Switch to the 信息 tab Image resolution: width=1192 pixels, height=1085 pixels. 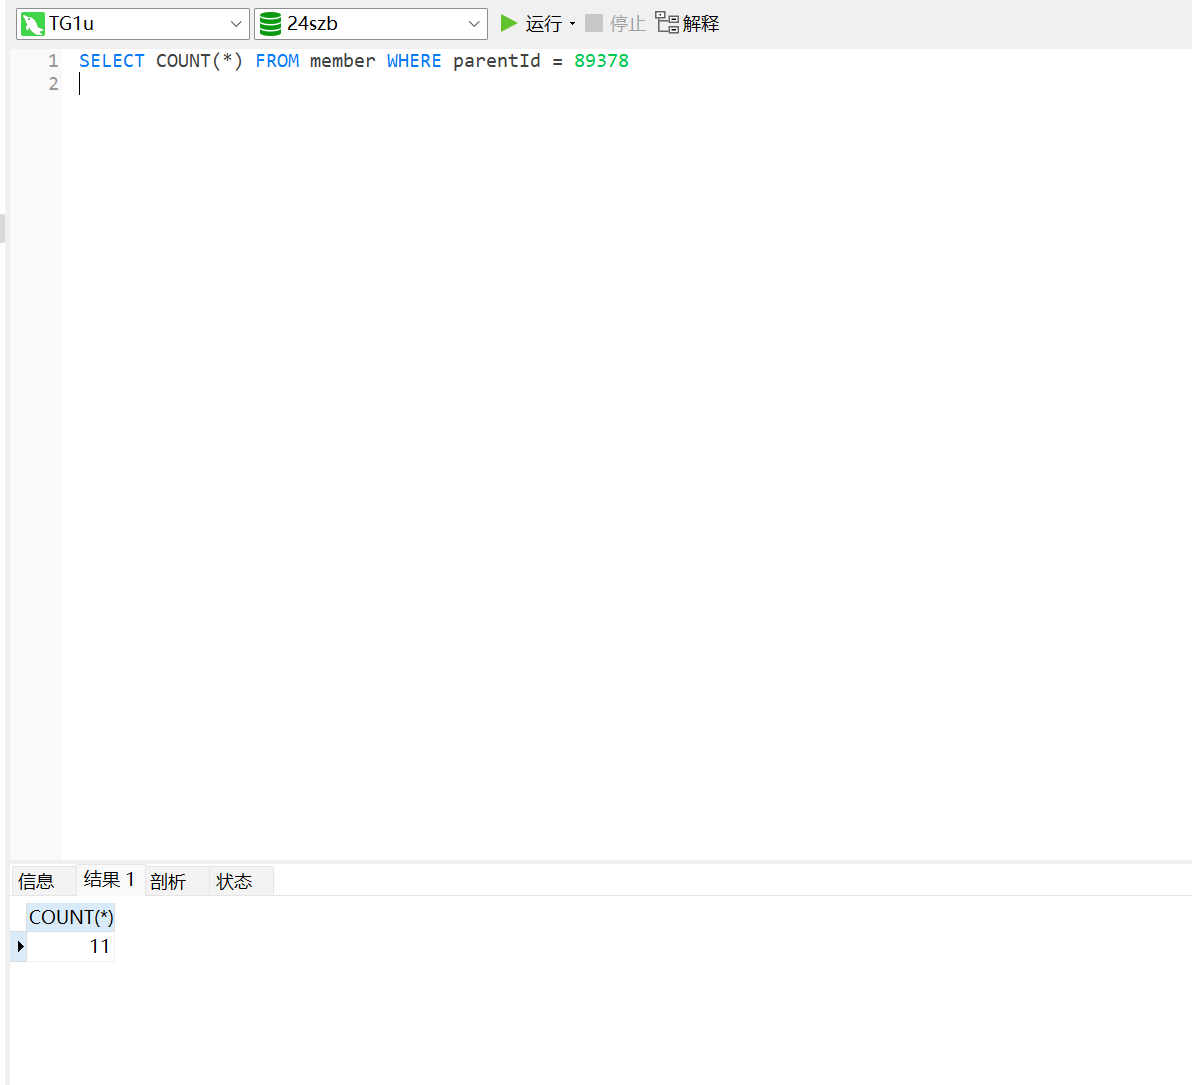[36, 881]
